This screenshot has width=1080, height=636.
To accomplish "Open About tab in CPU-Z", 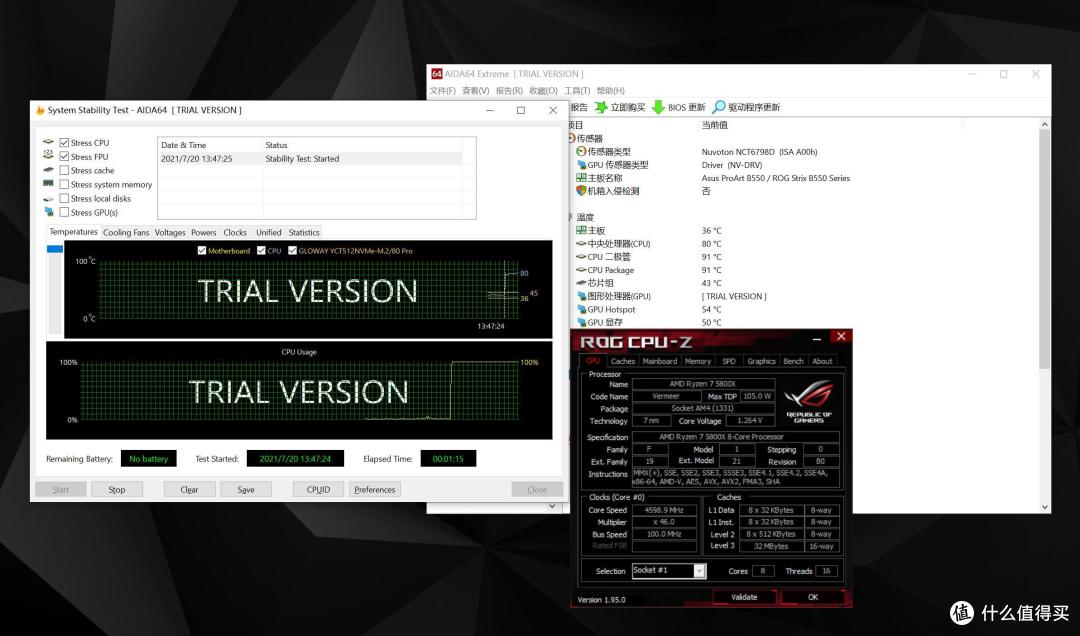I will [x=822, y=361].
